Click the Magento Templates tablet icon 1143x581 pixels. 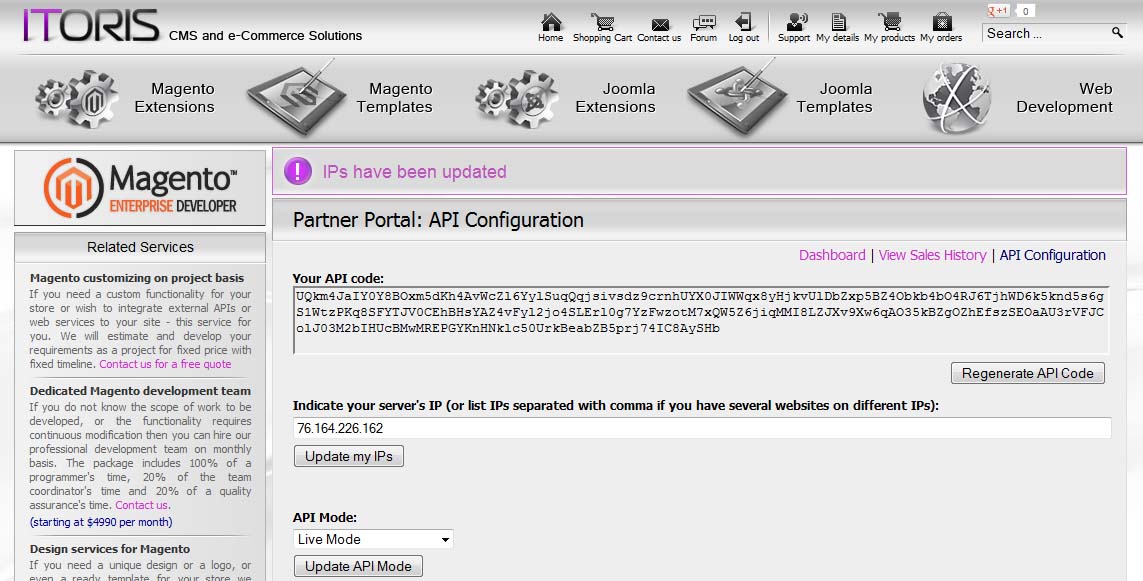[297, 98]
